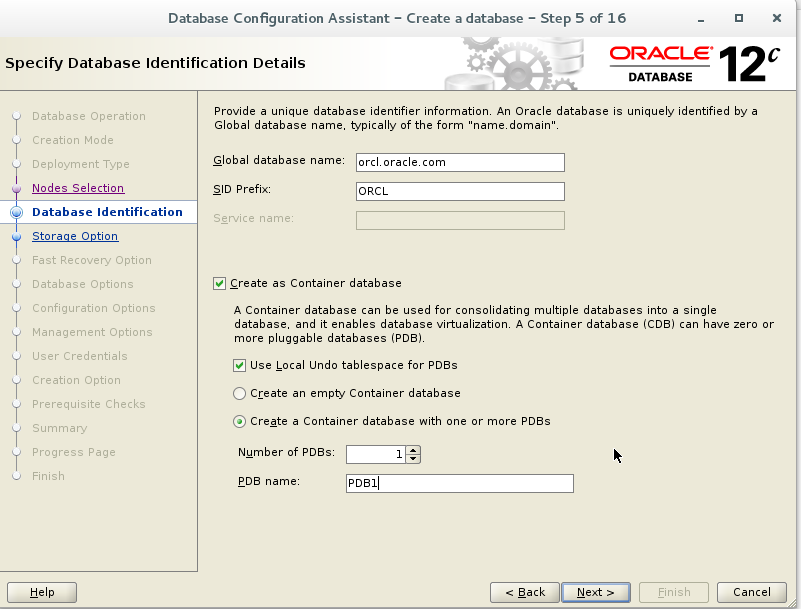Click the Specify Database Identification Details heading
Viewport: 801px width, 609px height.
pos(155,63)
